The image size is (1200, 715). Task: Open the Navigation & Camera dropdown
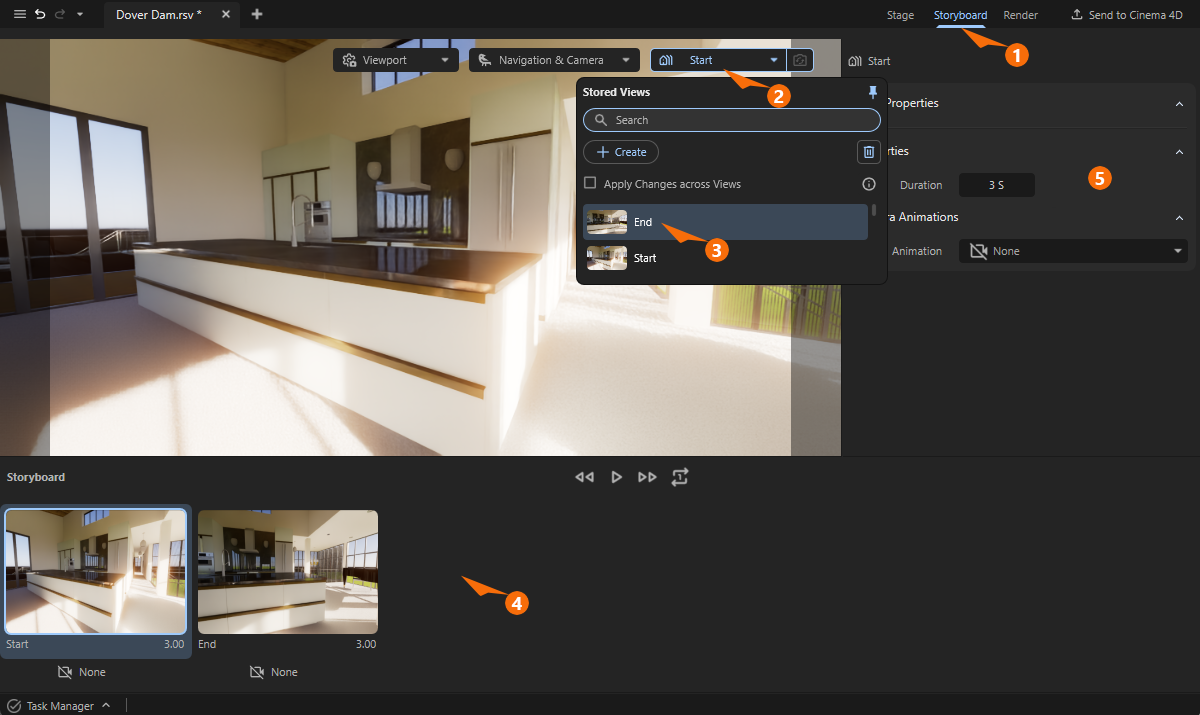click(554, 60)
